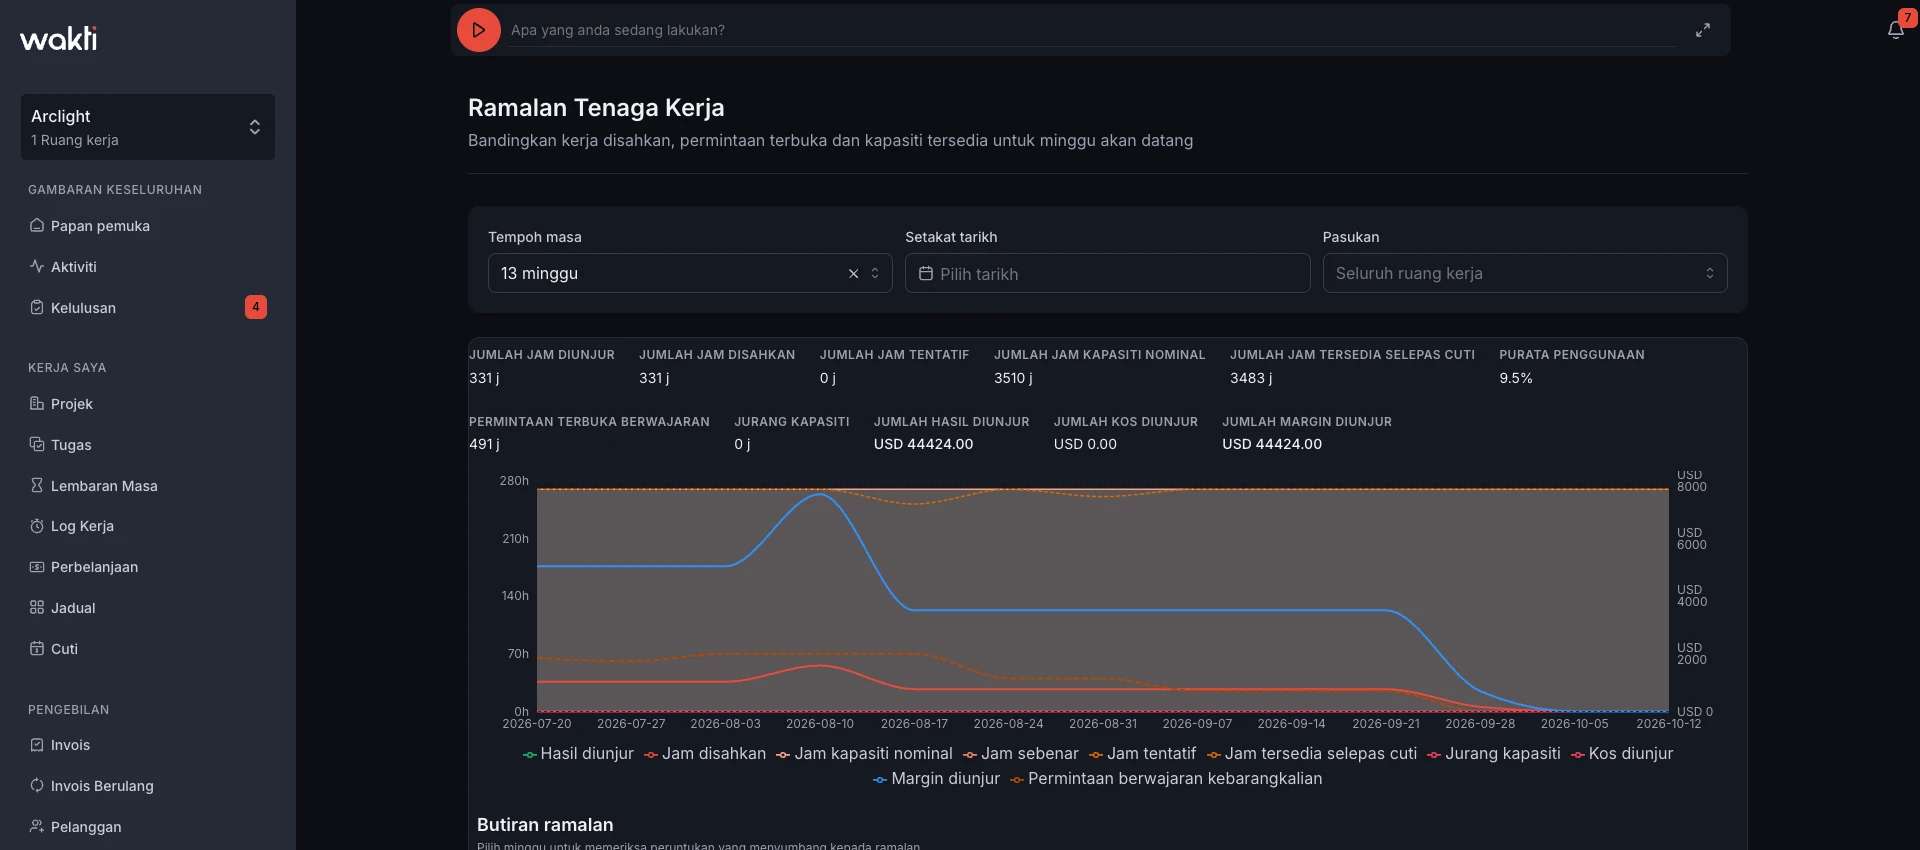The height and width of the screenshot is (850, 1920).
Task: Click Jumlah kos diunjur USD 0.00
Action: click(1085, 444)
